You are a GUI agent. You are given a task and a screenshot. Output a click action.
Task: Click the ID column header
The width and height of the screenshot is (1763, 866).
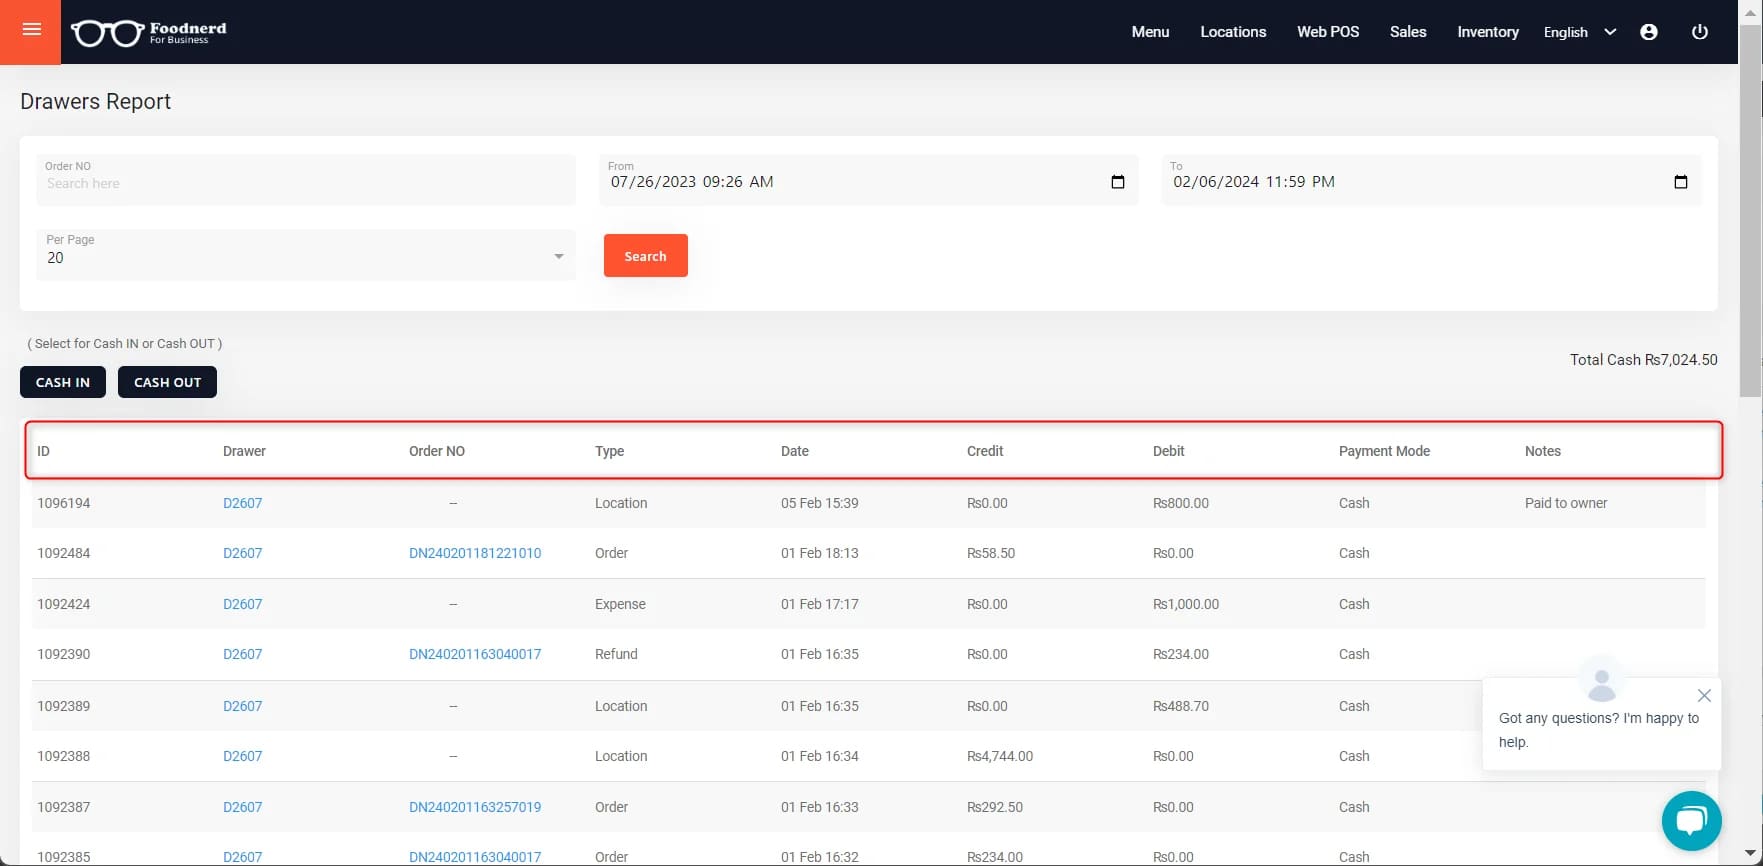click(43, 451)
